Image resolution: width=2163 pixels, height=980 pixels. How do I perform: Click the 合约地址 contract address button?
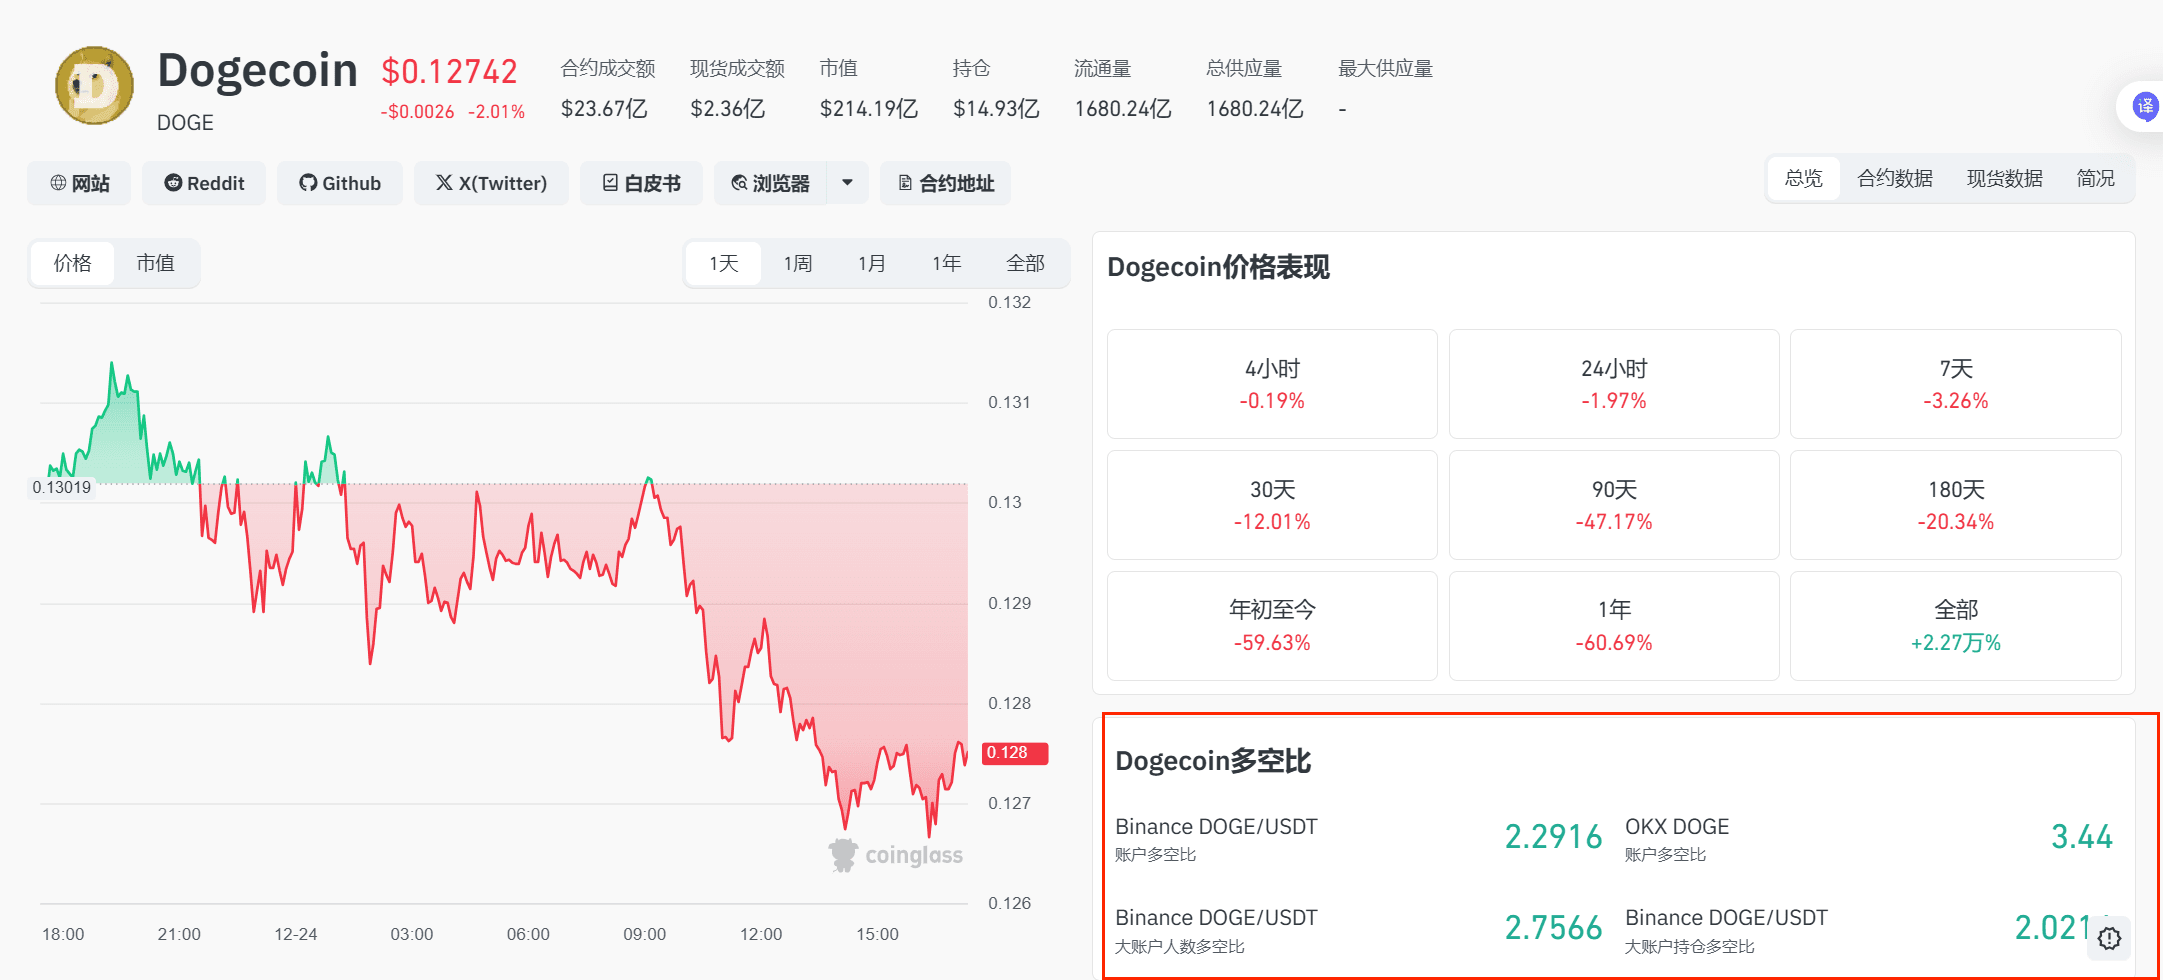(946, 183)
